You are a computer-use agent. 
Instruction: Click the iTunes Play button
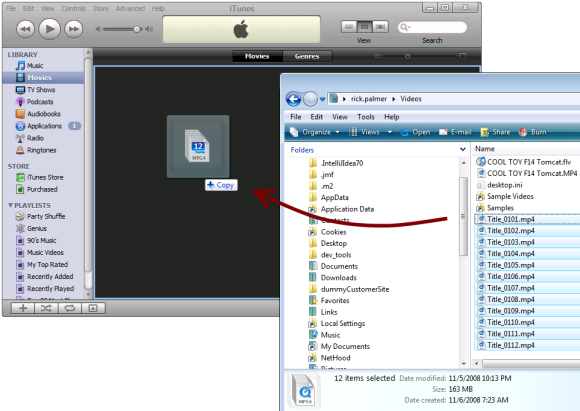[50, 29]
